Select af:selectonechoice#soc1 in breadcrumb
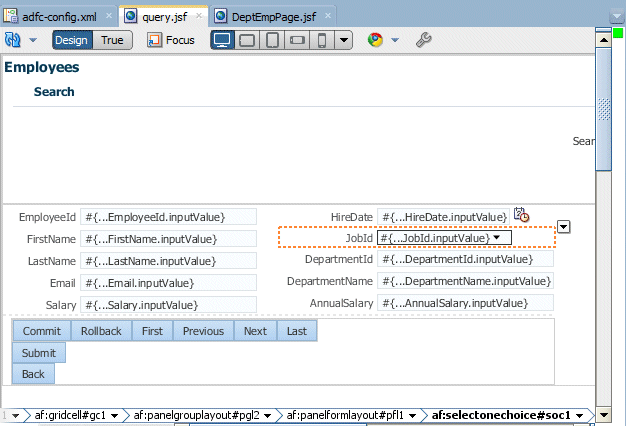This screenshot has width=626, height=426. tap(501, 416)
